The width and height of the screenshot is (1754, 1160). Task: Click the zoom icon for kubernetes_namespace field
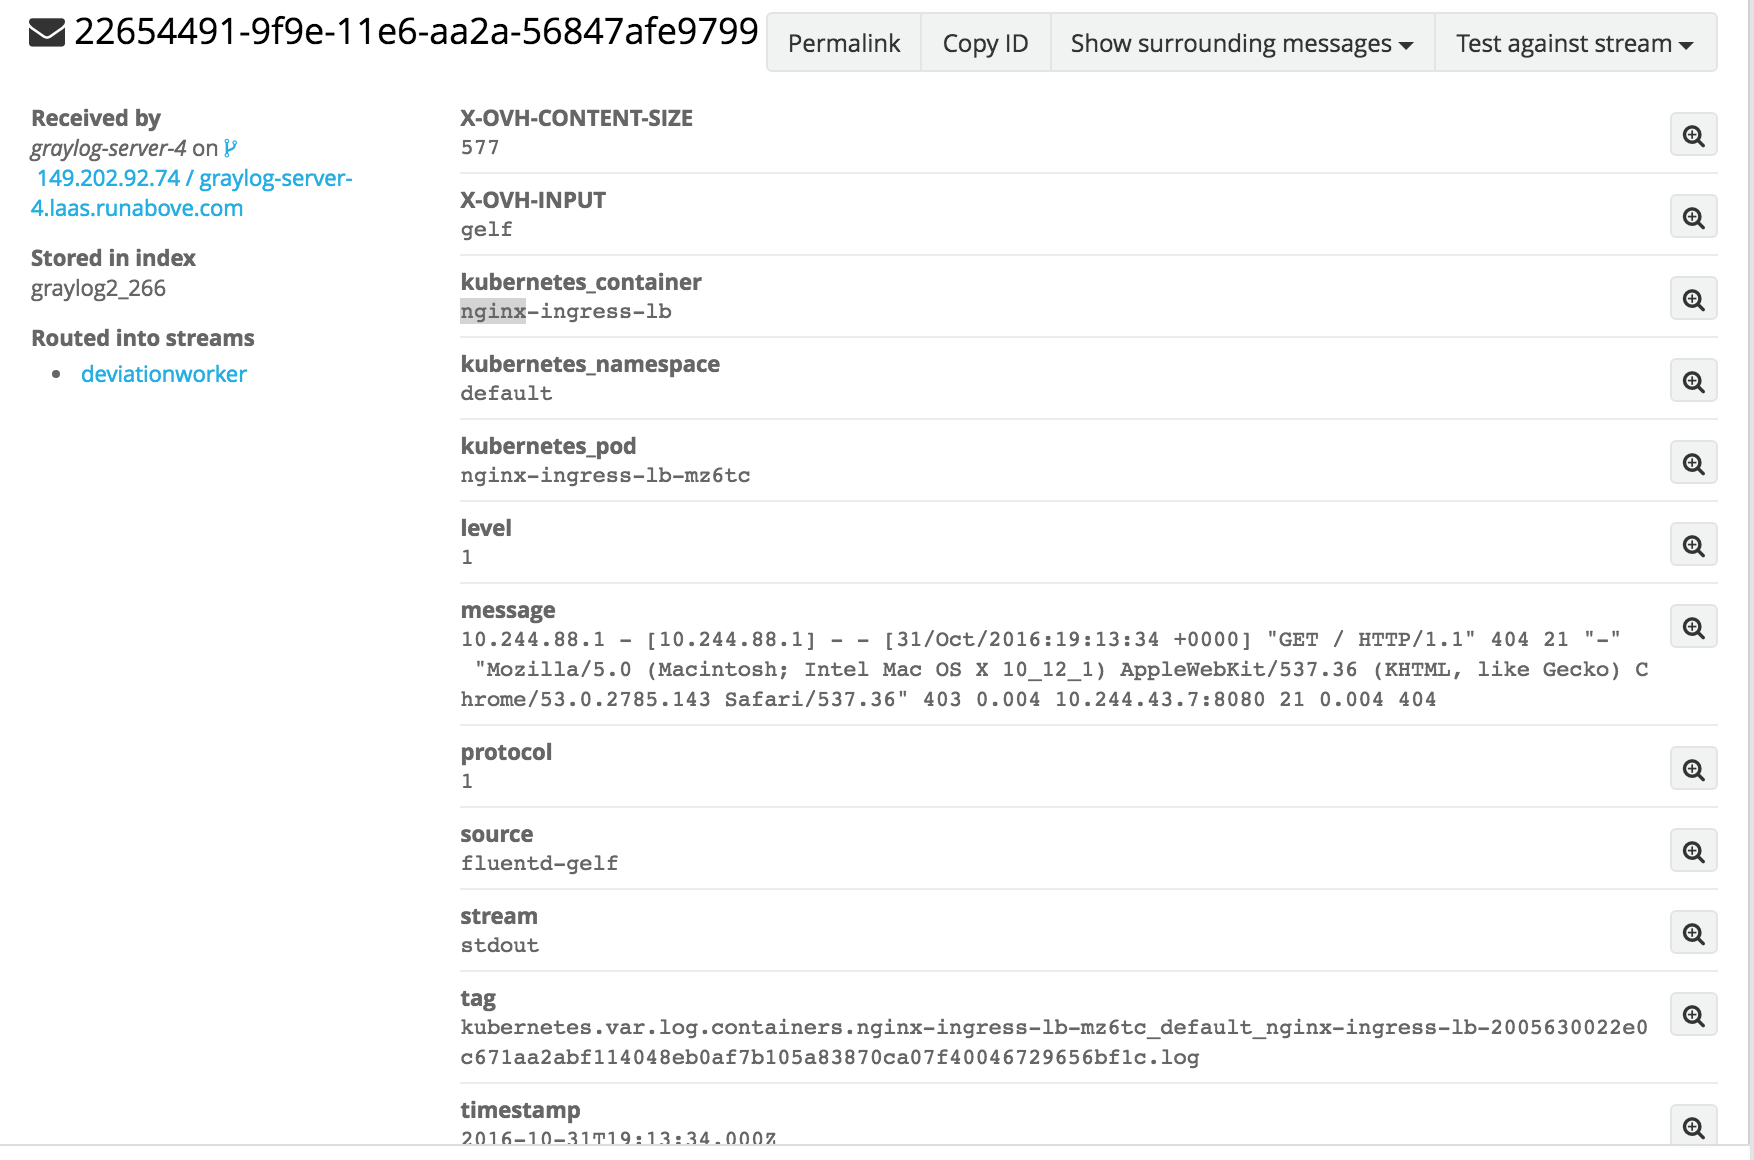(1693, 381)
